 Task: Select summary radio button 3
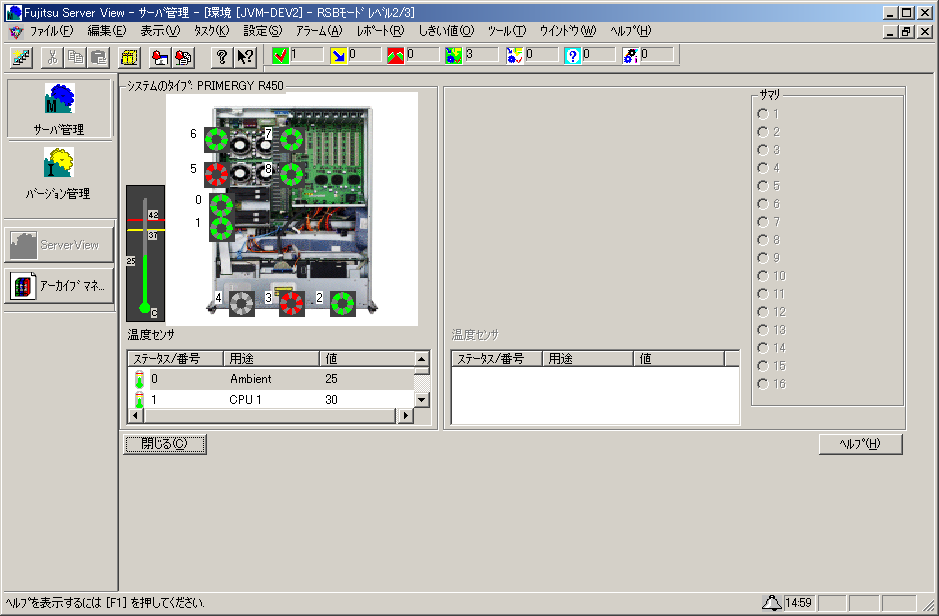click(763, 150)
